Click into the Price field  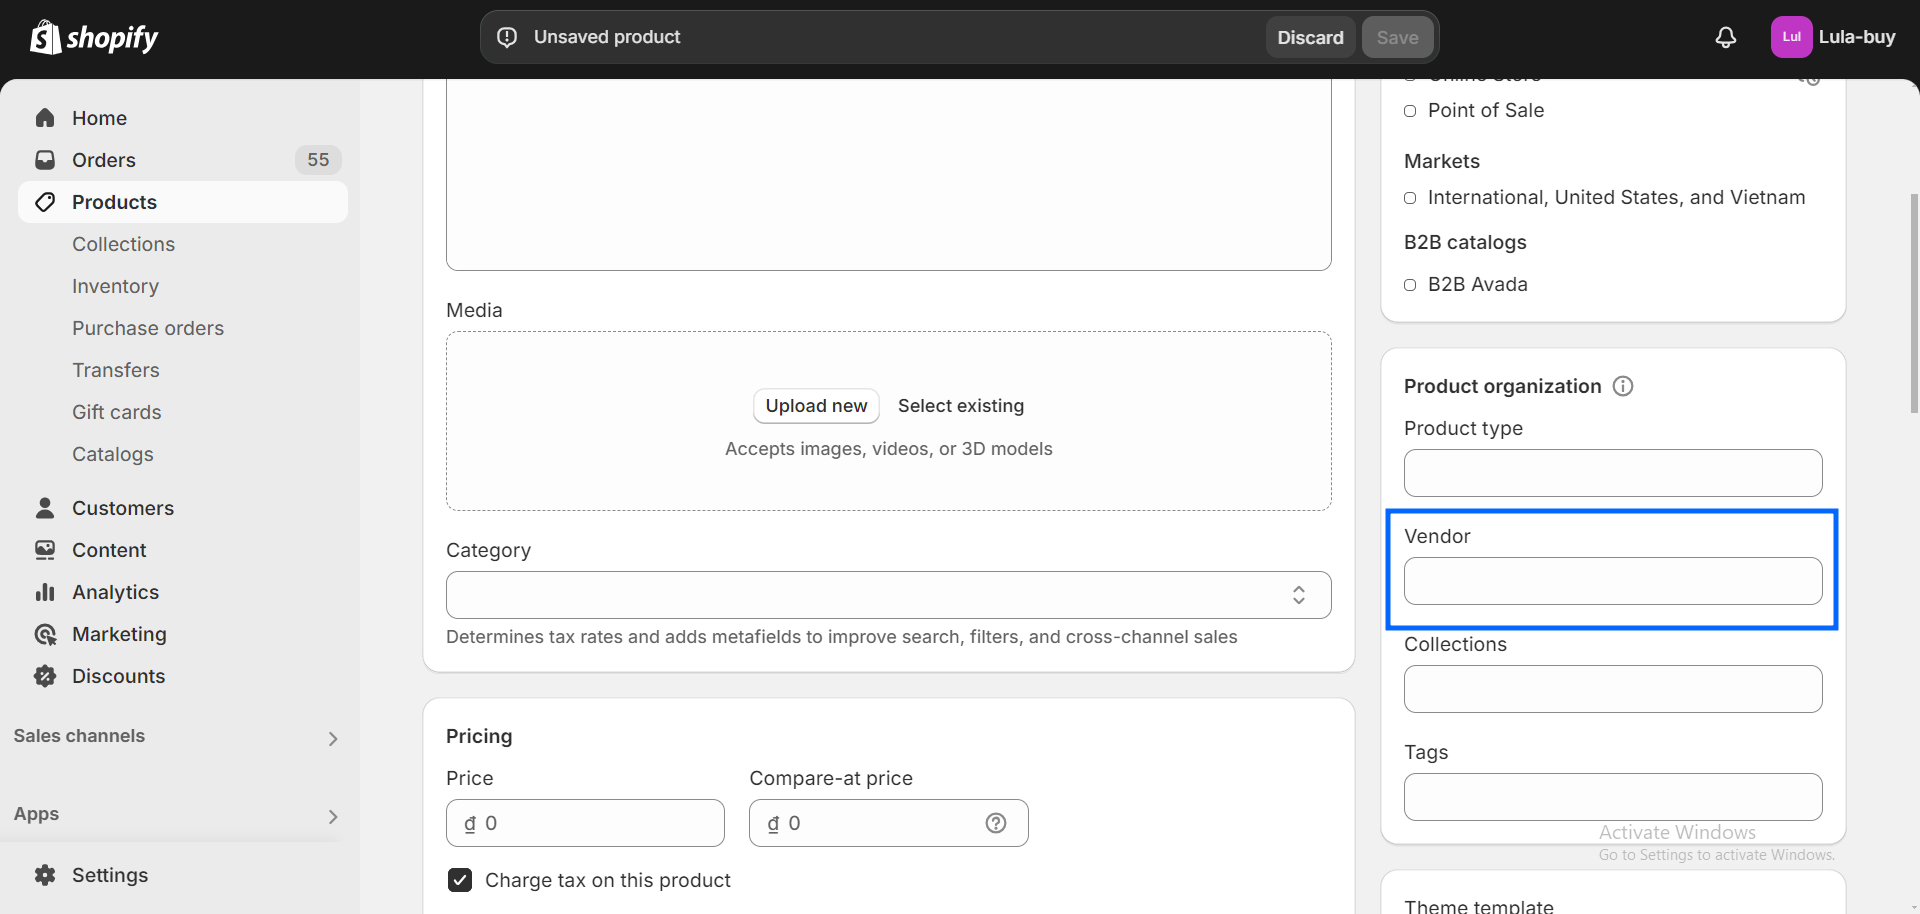click(x=585, y=823)
